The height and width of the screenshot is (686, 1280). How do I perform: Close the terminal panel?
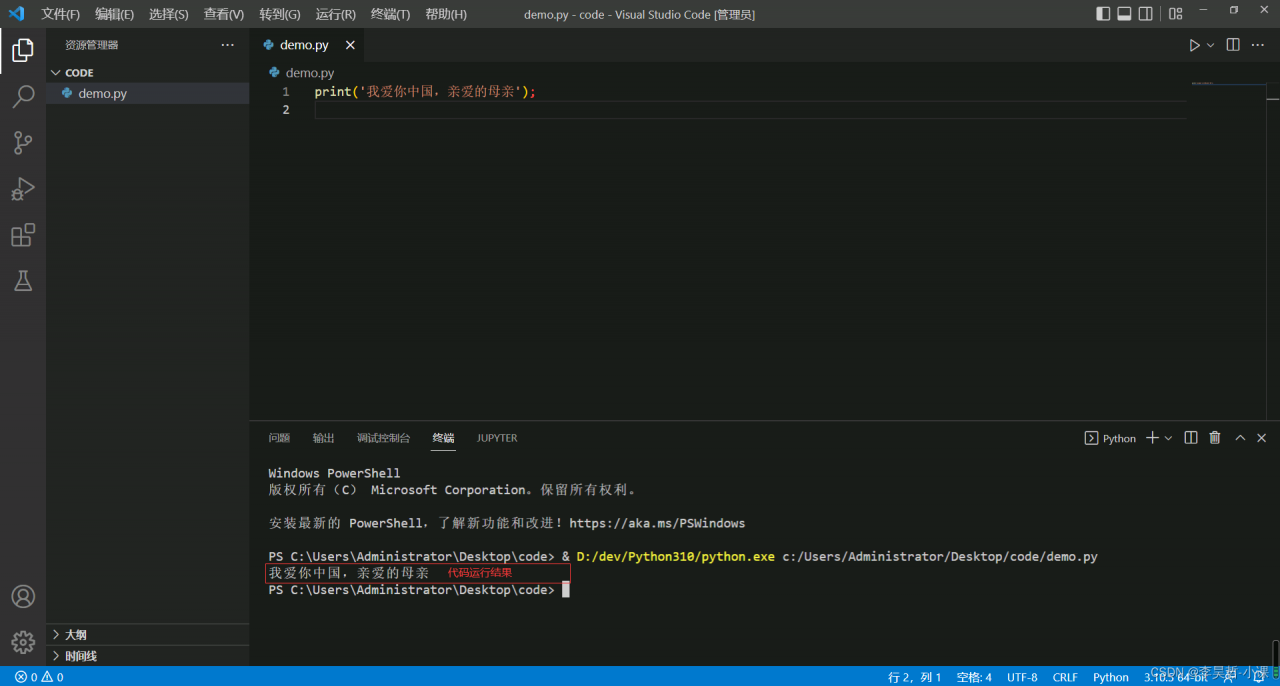(1262, 438)
